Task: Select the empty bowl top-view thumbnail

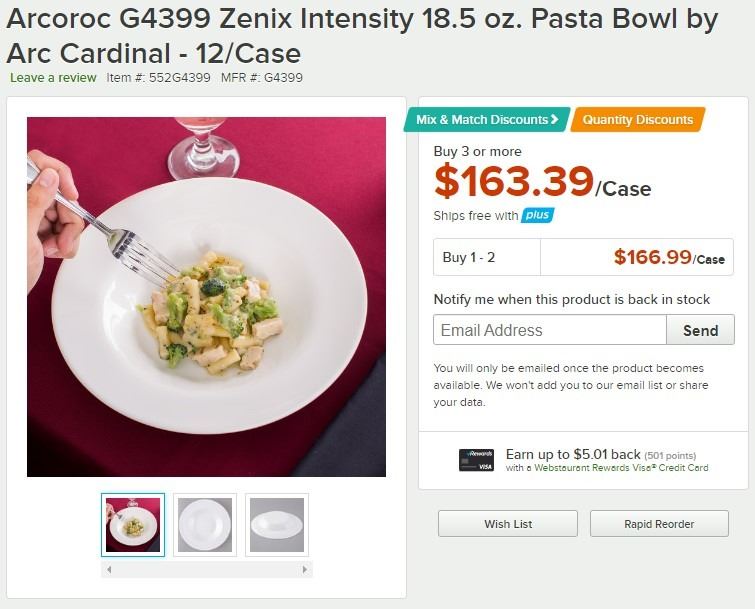Action: [x=205, y=524]
